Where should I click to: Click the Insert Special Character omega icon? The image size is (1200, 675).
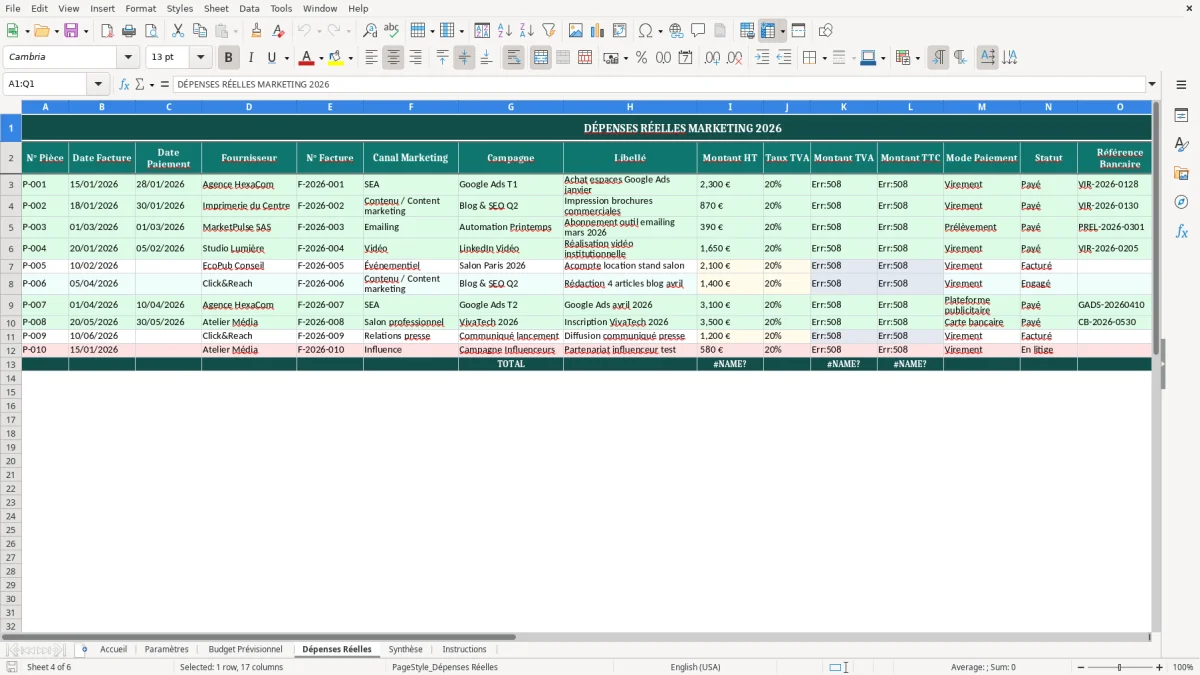[645, 31]
